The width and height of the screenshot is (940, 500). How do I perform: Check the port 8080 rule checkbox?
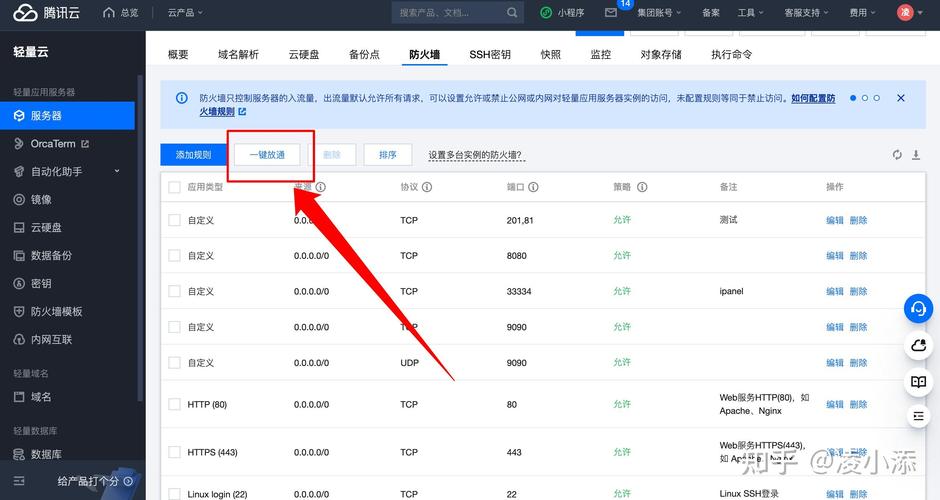click(174, 255)
